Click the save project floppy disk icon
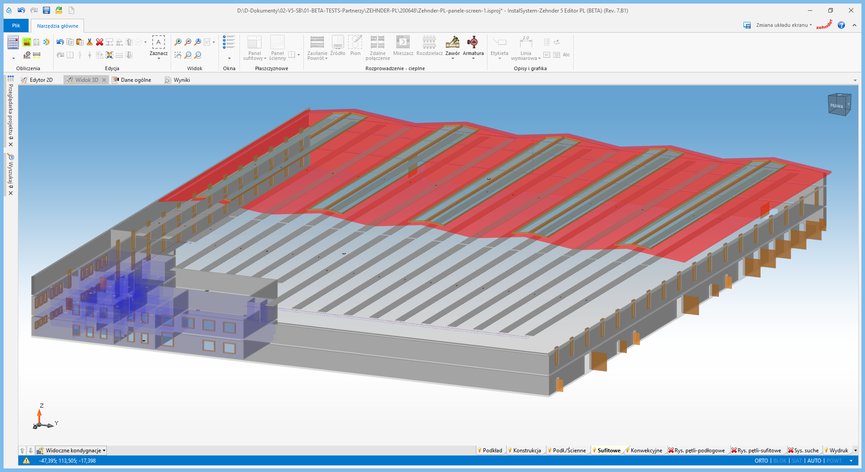This screenshot has width=865, height=472. 46,9
